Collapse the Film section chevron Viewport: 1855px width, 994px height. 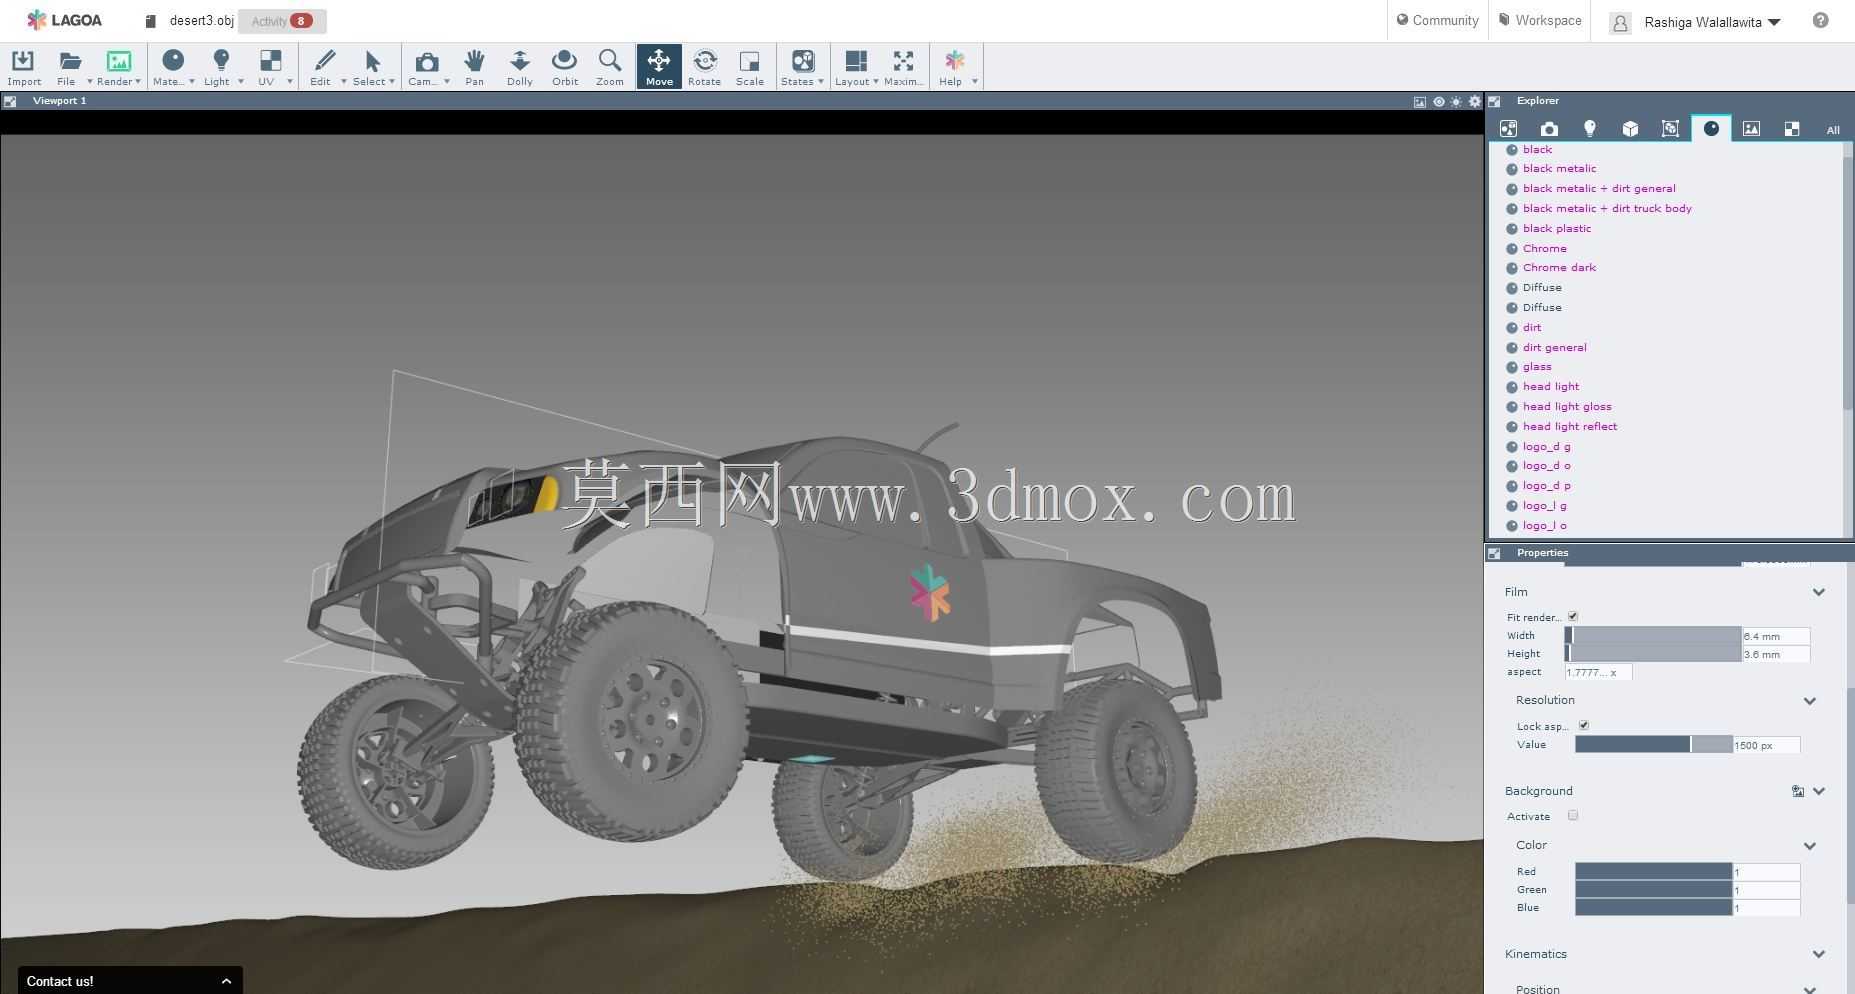pyautogui.click(x=1819, y=592)
